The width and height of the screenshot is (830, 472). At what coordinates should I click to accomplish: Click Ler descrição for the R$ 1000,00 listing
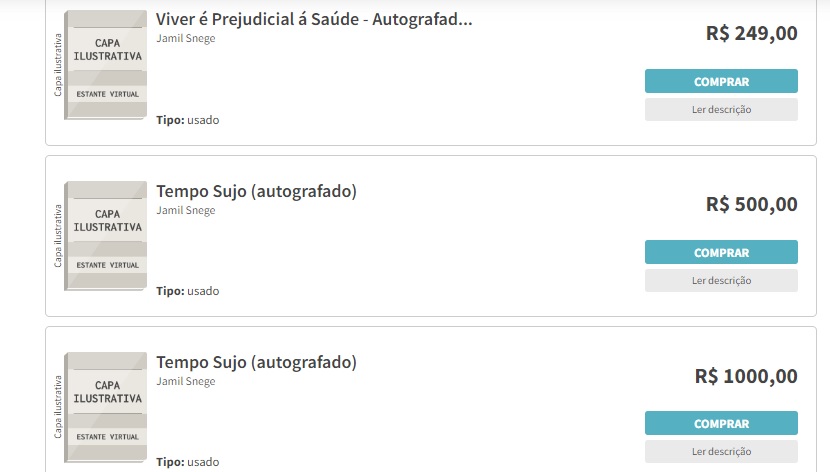(721, 451)
